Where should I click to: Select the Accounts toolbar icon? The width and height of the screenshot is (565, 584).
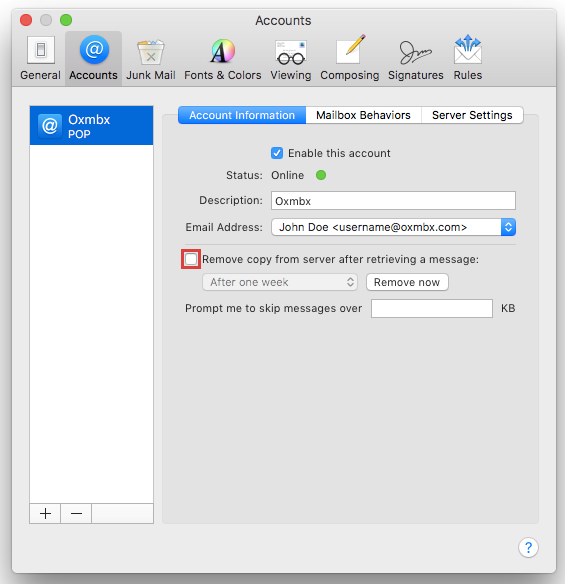pyautogui.click(x=93, y=58)
